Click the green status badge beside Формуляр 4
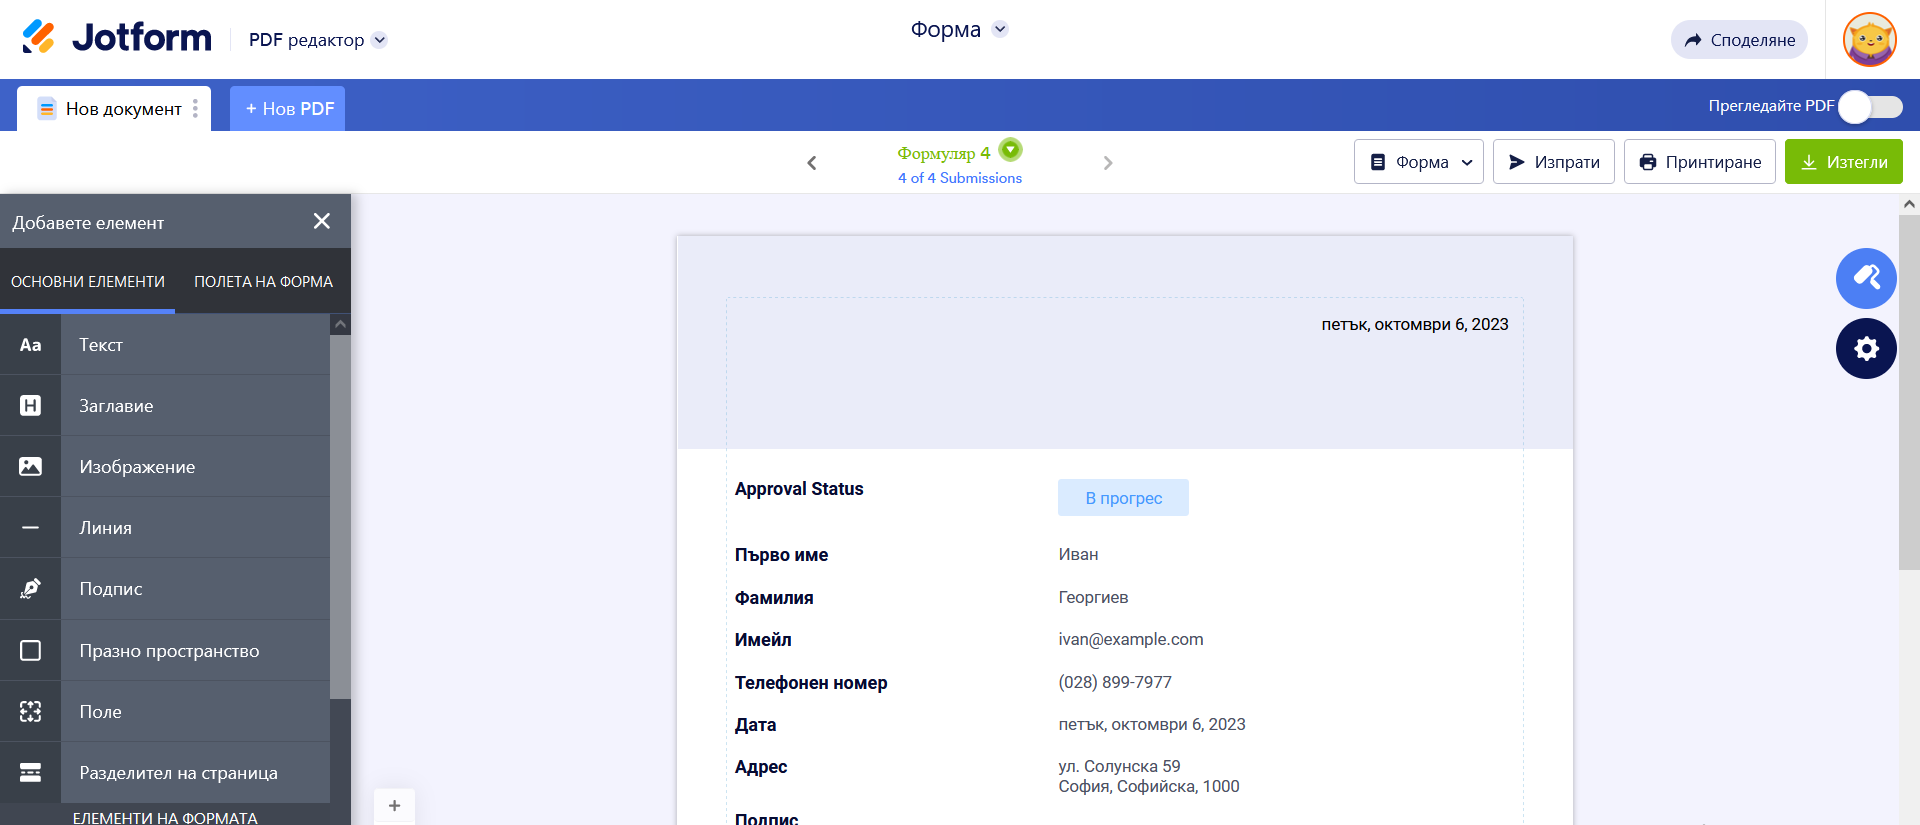The image size is (1920, 825). 1011,150
